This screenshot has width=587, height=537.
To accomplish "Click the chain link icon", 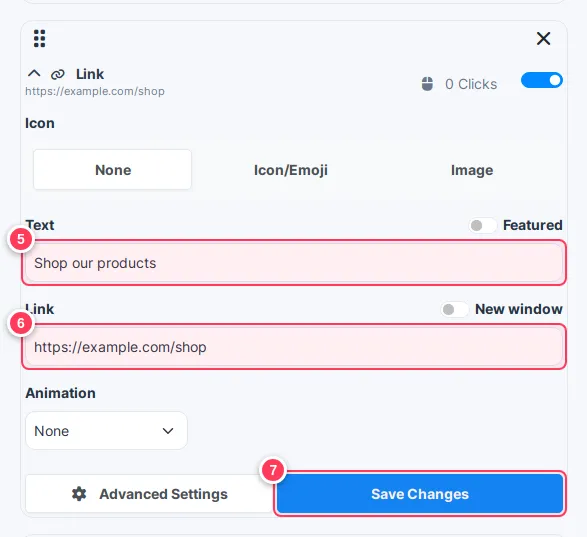I will [x=58, y=74].
